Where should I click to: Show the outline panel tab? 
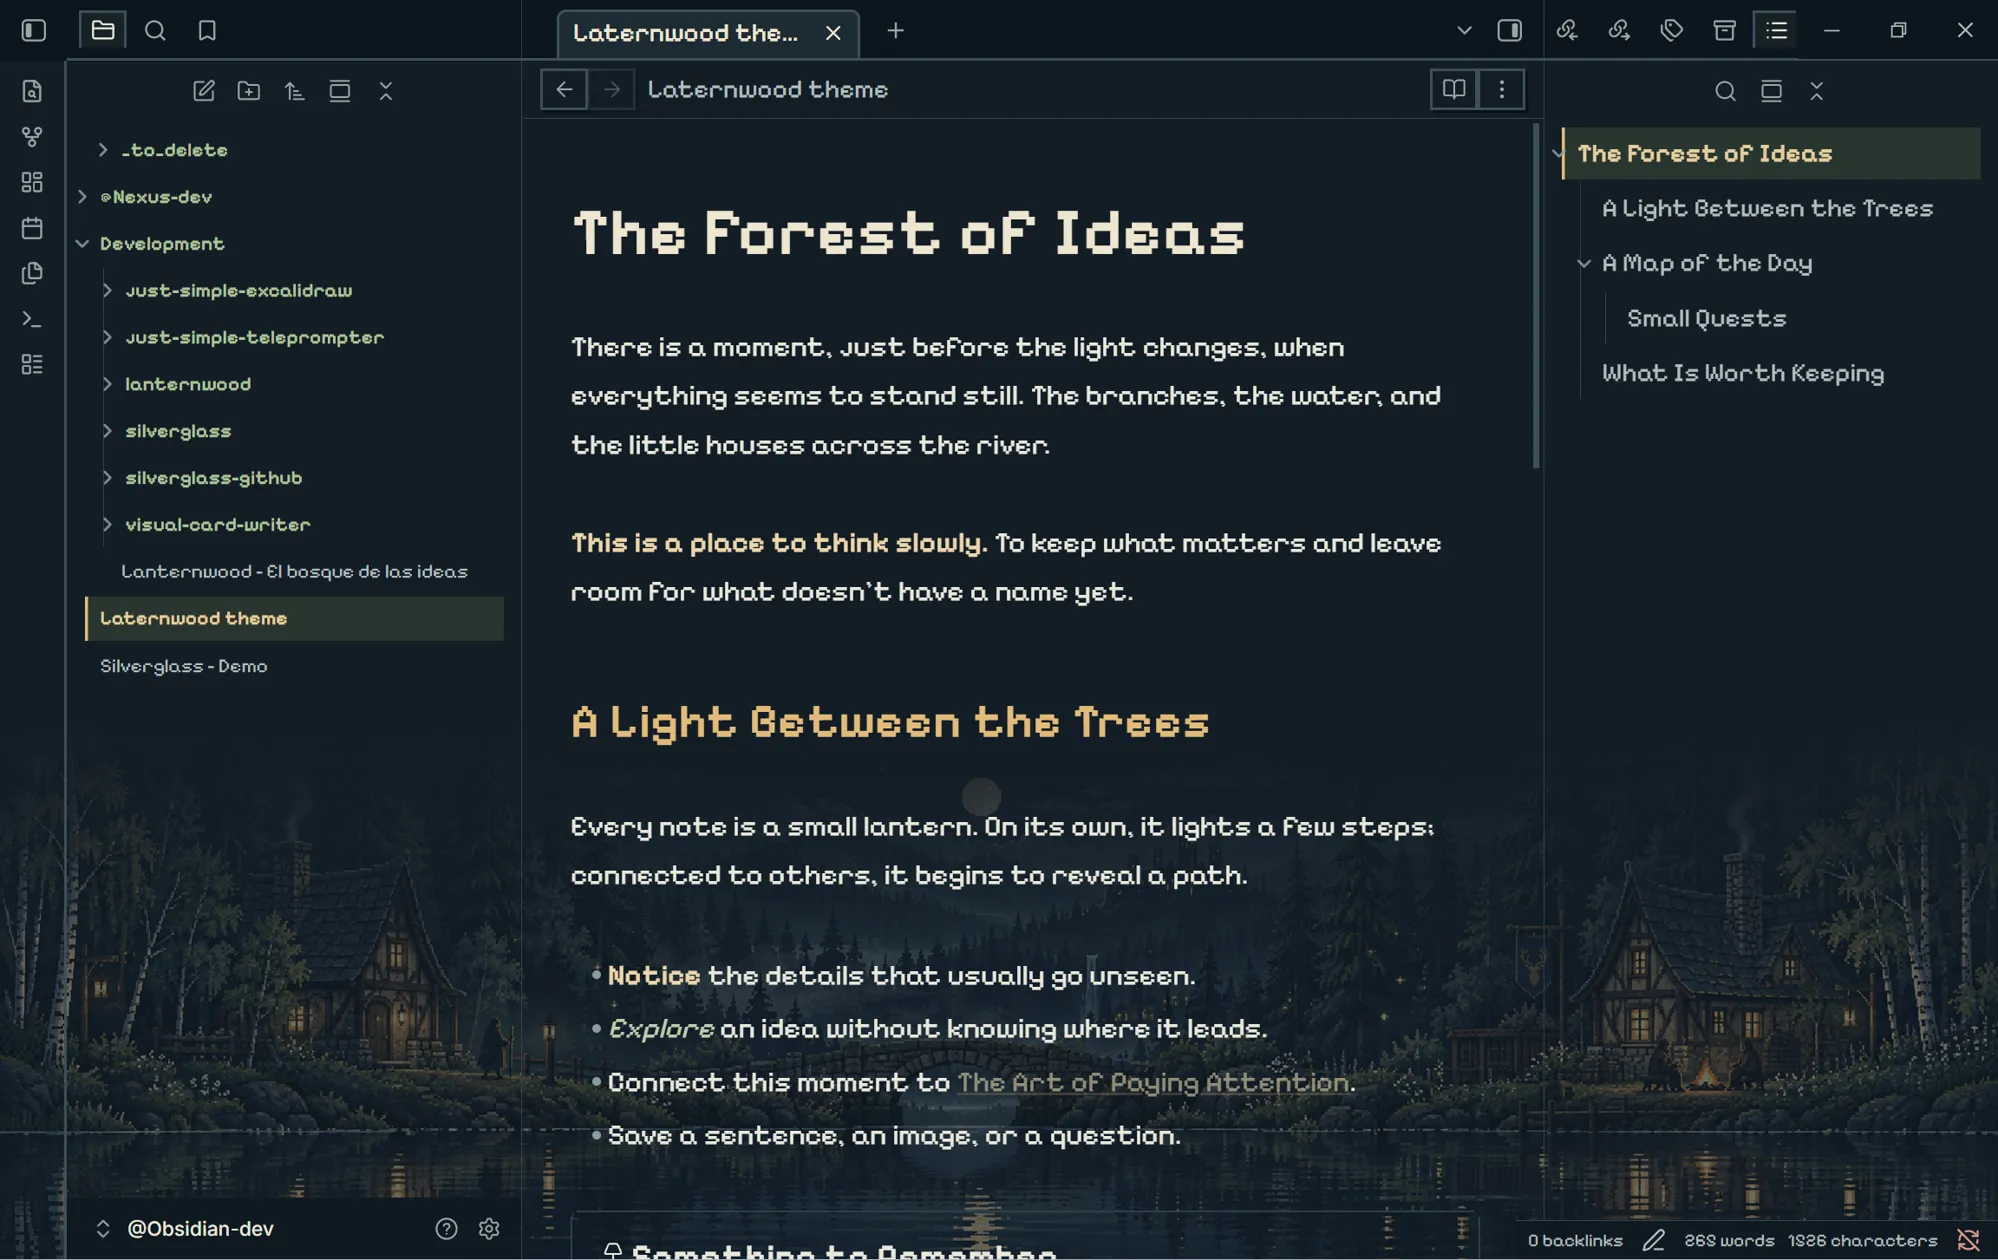pos(1776,30)
